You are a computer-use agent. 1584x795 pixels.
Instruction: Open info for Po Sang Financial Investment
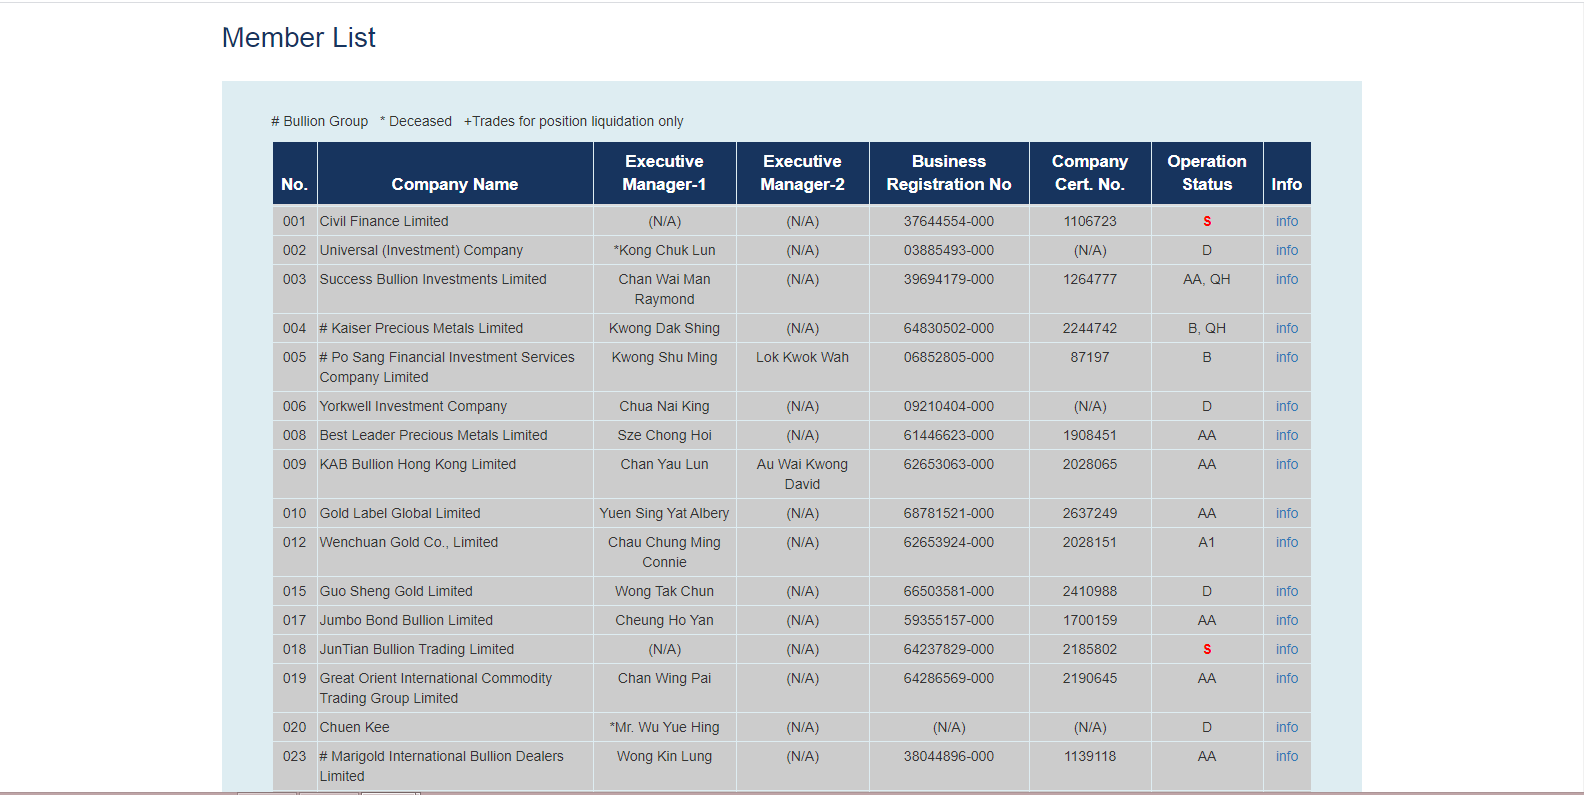[x=1286, y=357]
